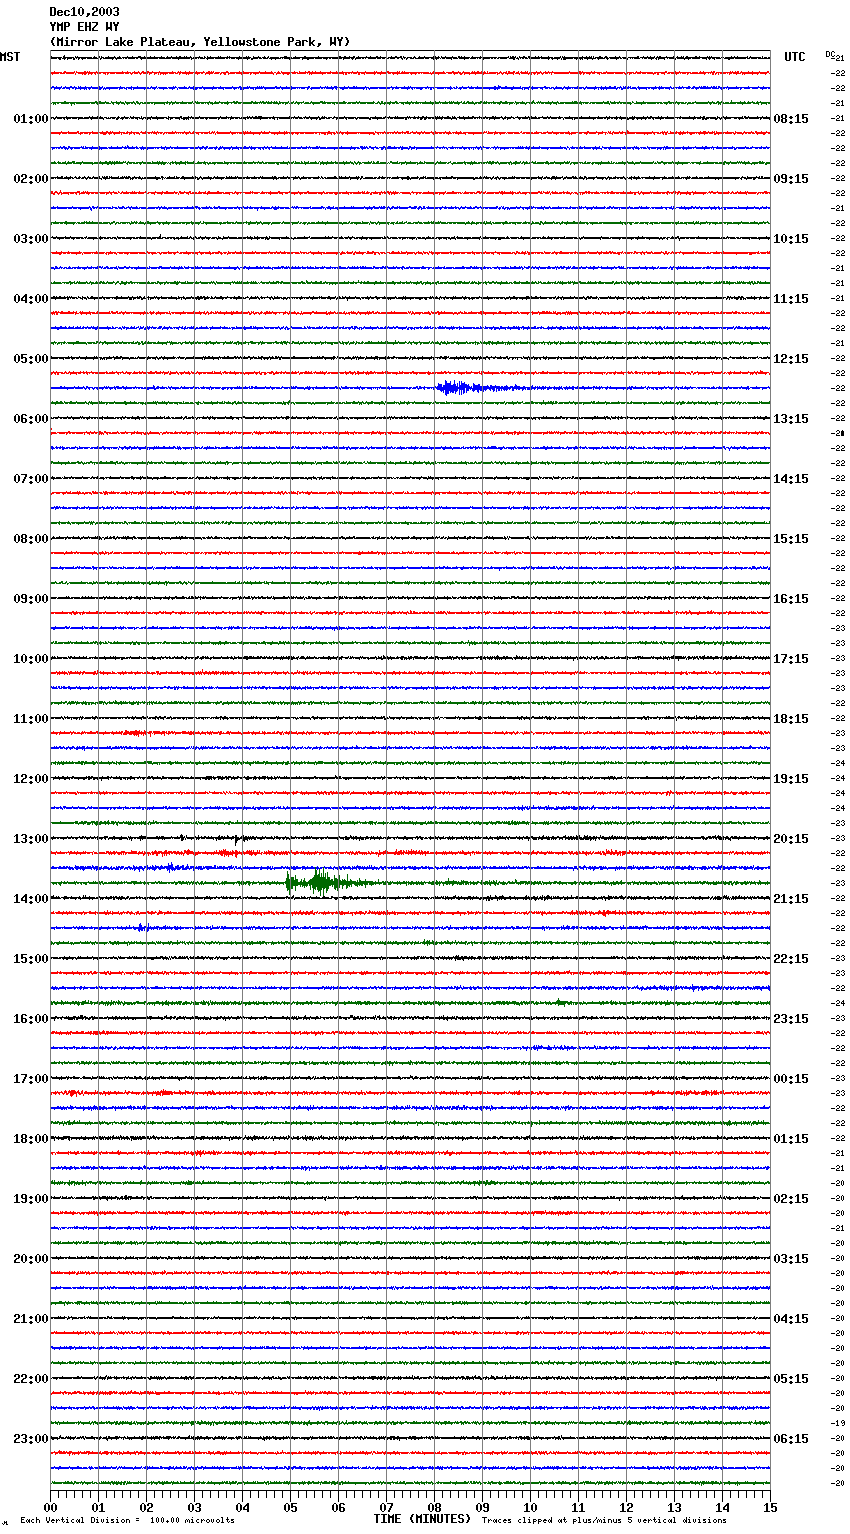Click the 02:15 UTC row label
This screenshot has width=850, height=1534.
coord(791,1199)
